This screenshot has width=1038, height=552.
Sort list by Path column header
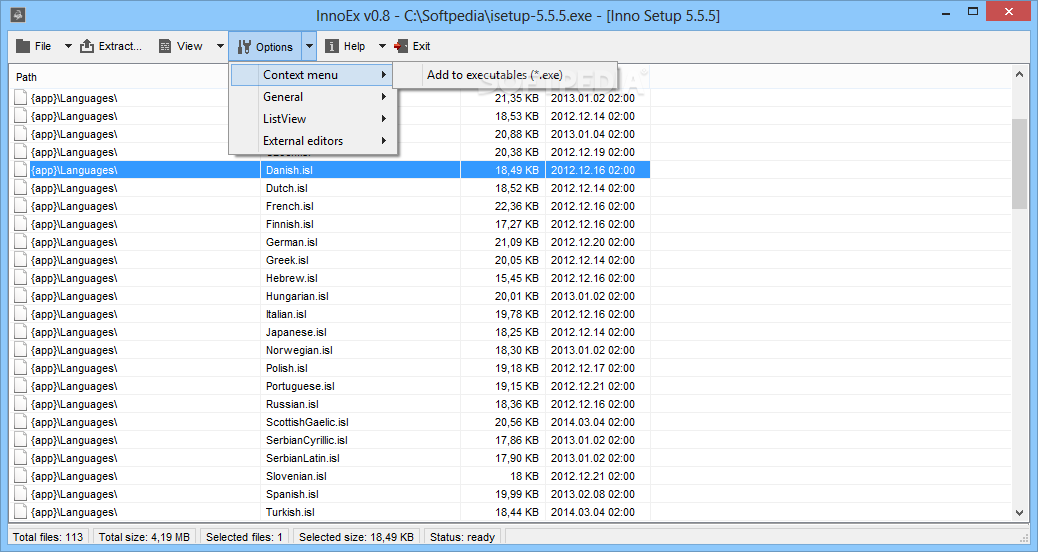(x=26, y=77)
